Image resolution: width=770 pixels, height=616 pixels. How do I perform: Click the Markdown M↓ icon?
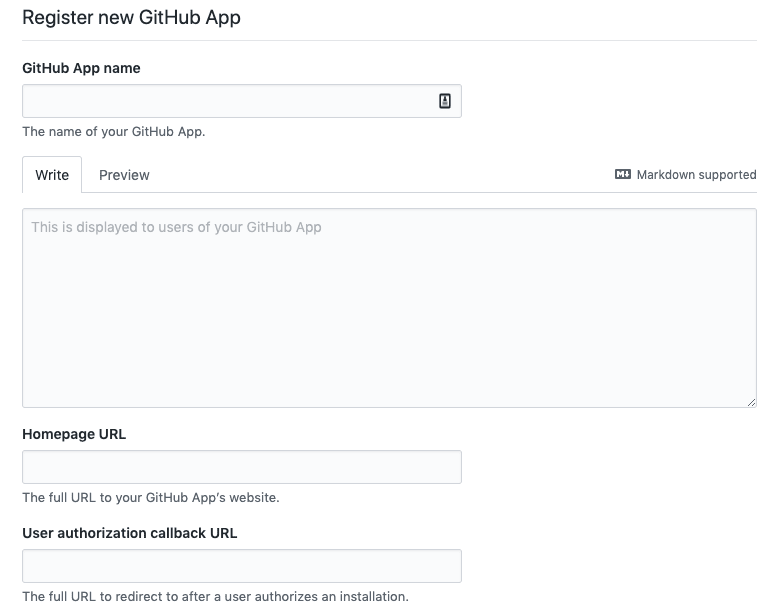click(x=623, y=174)
